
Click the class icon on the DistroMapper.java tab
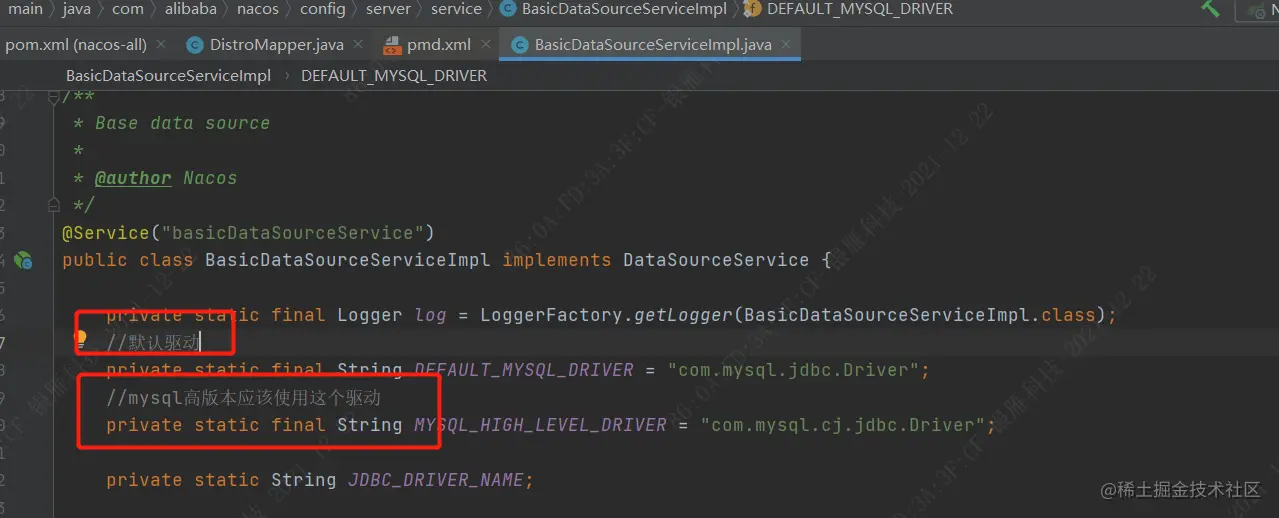coord(194,45)
